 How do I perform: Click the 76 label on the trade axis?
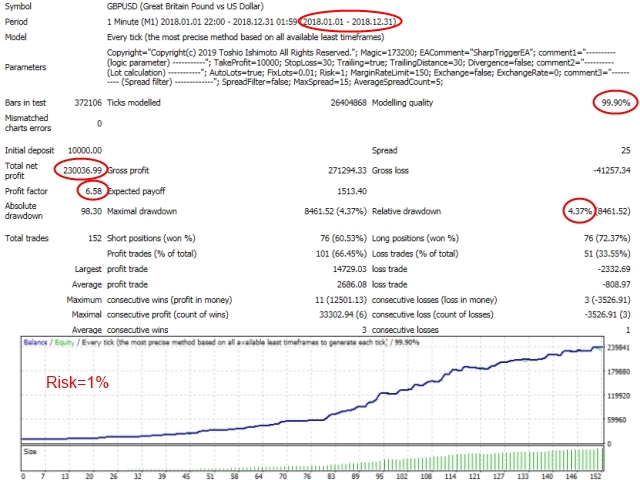(307, 476)
